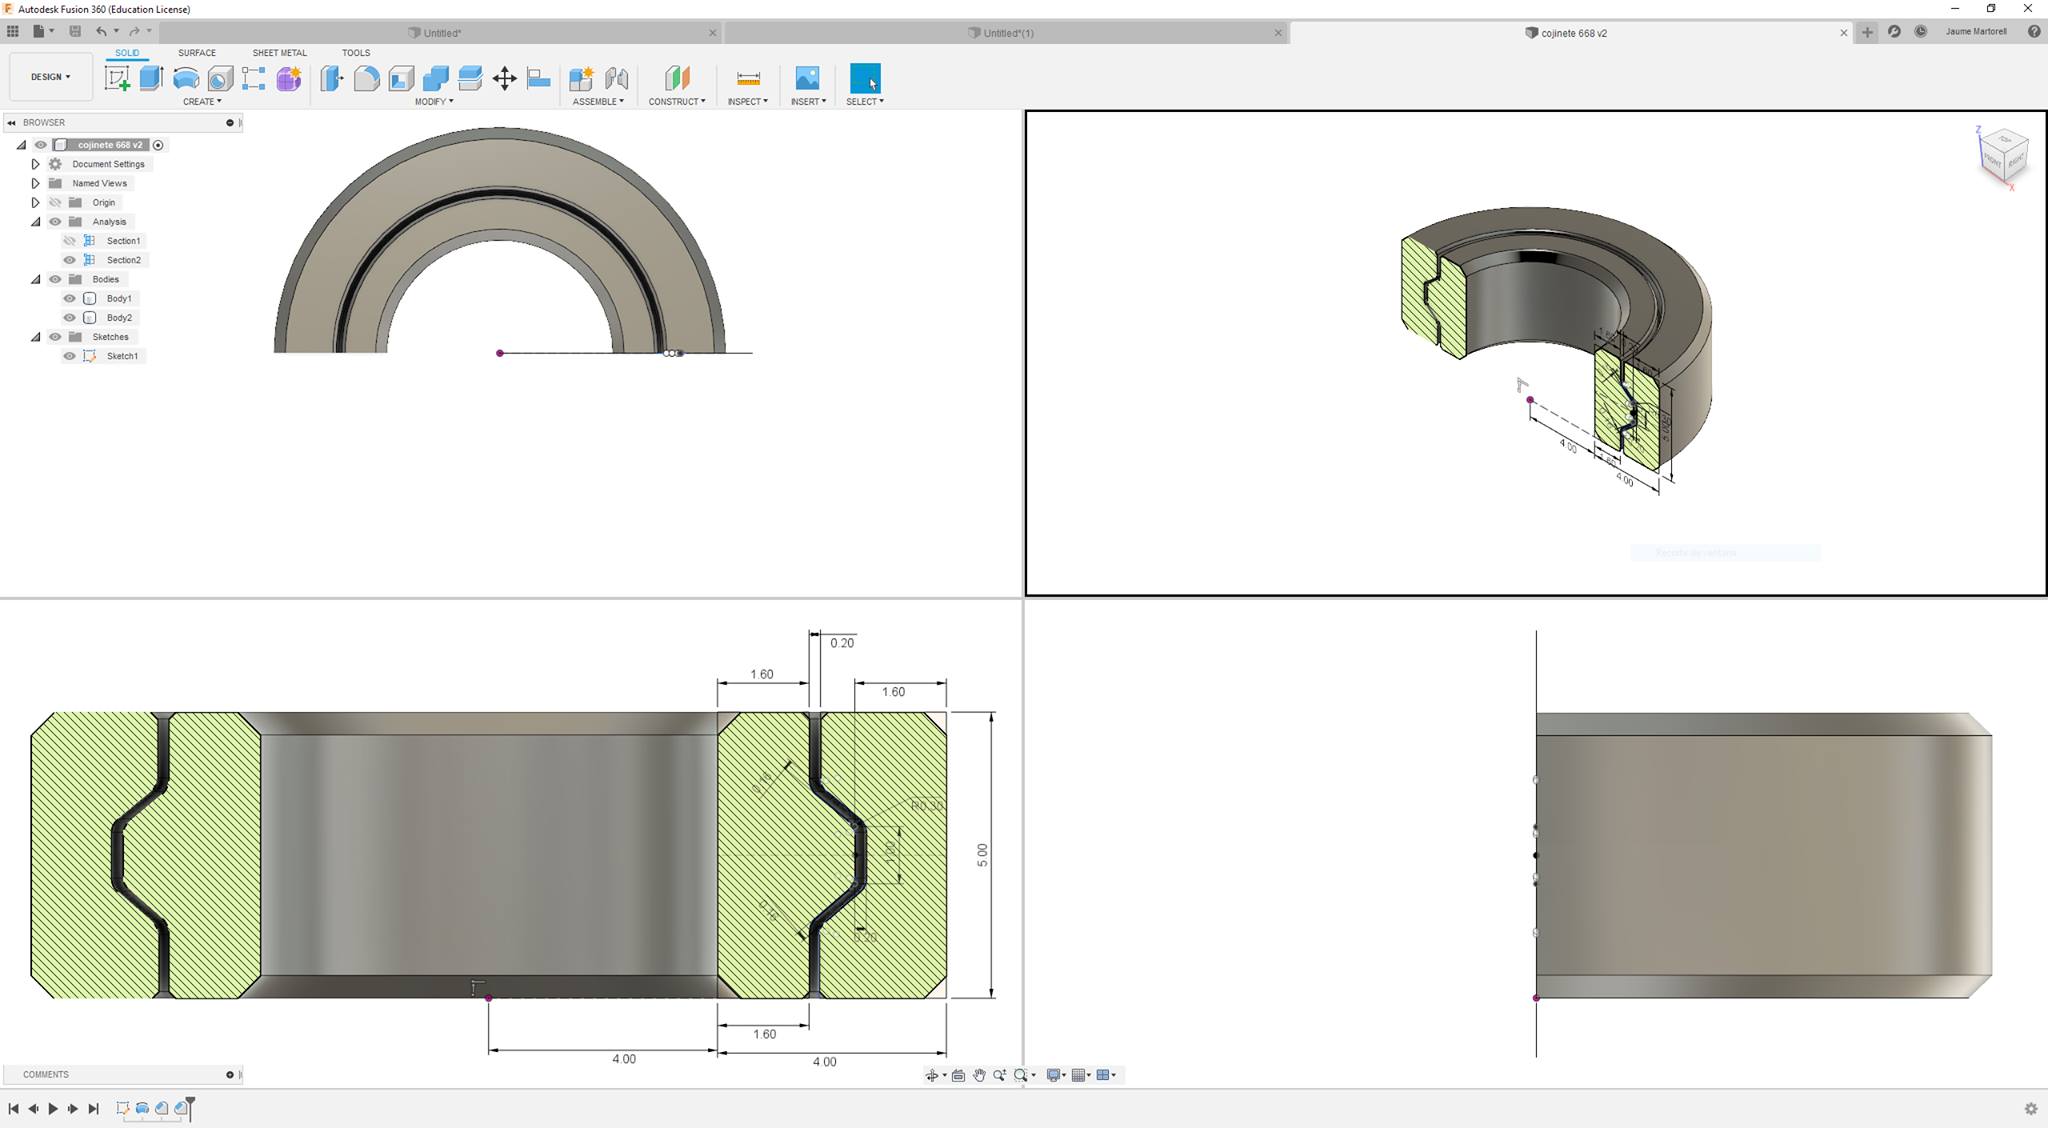
Task: Open the Help question mark icon
Action: tap(2034, 32)
